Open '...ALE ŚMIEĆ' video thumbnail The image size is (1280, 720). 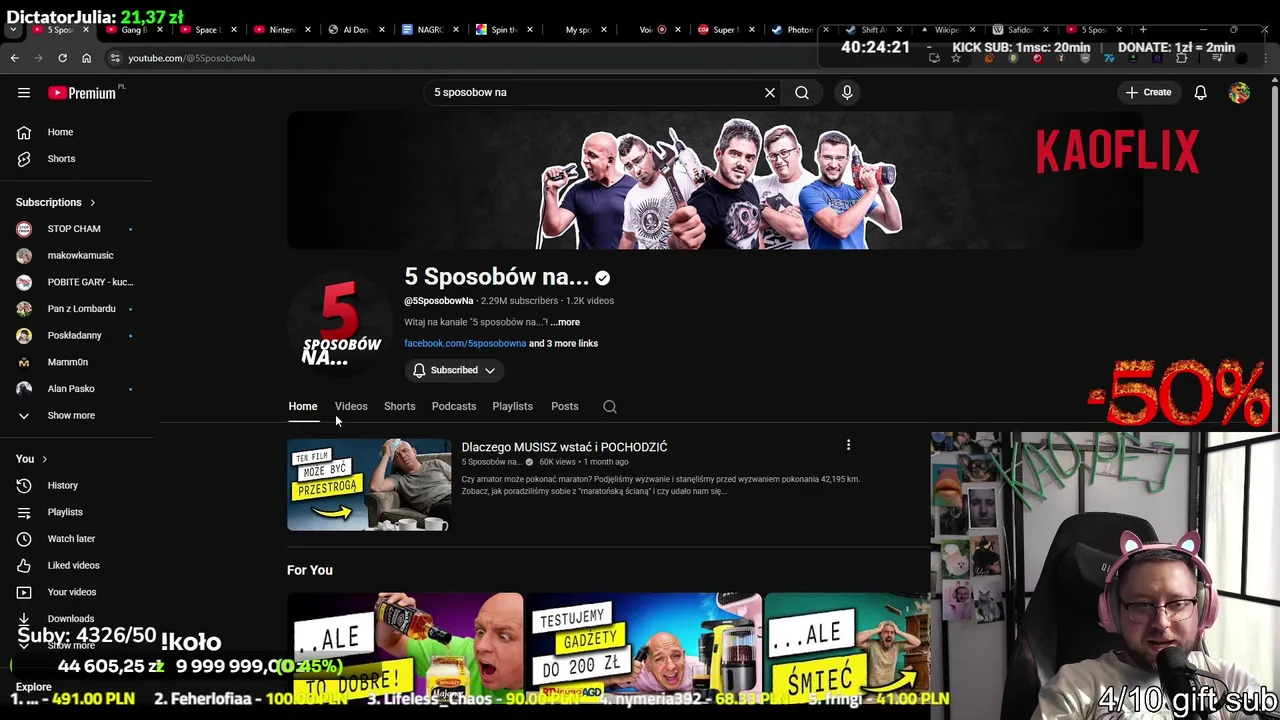(848, 649)
